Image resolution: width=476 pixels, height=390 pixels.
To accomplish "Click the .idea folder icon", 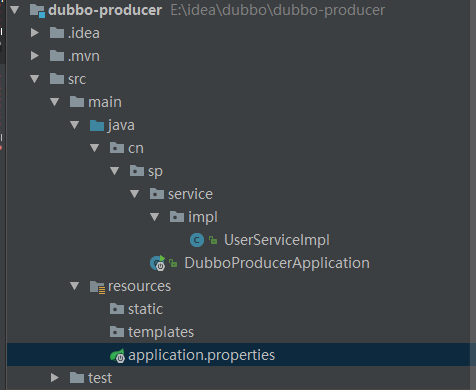I will click(57, 33).
